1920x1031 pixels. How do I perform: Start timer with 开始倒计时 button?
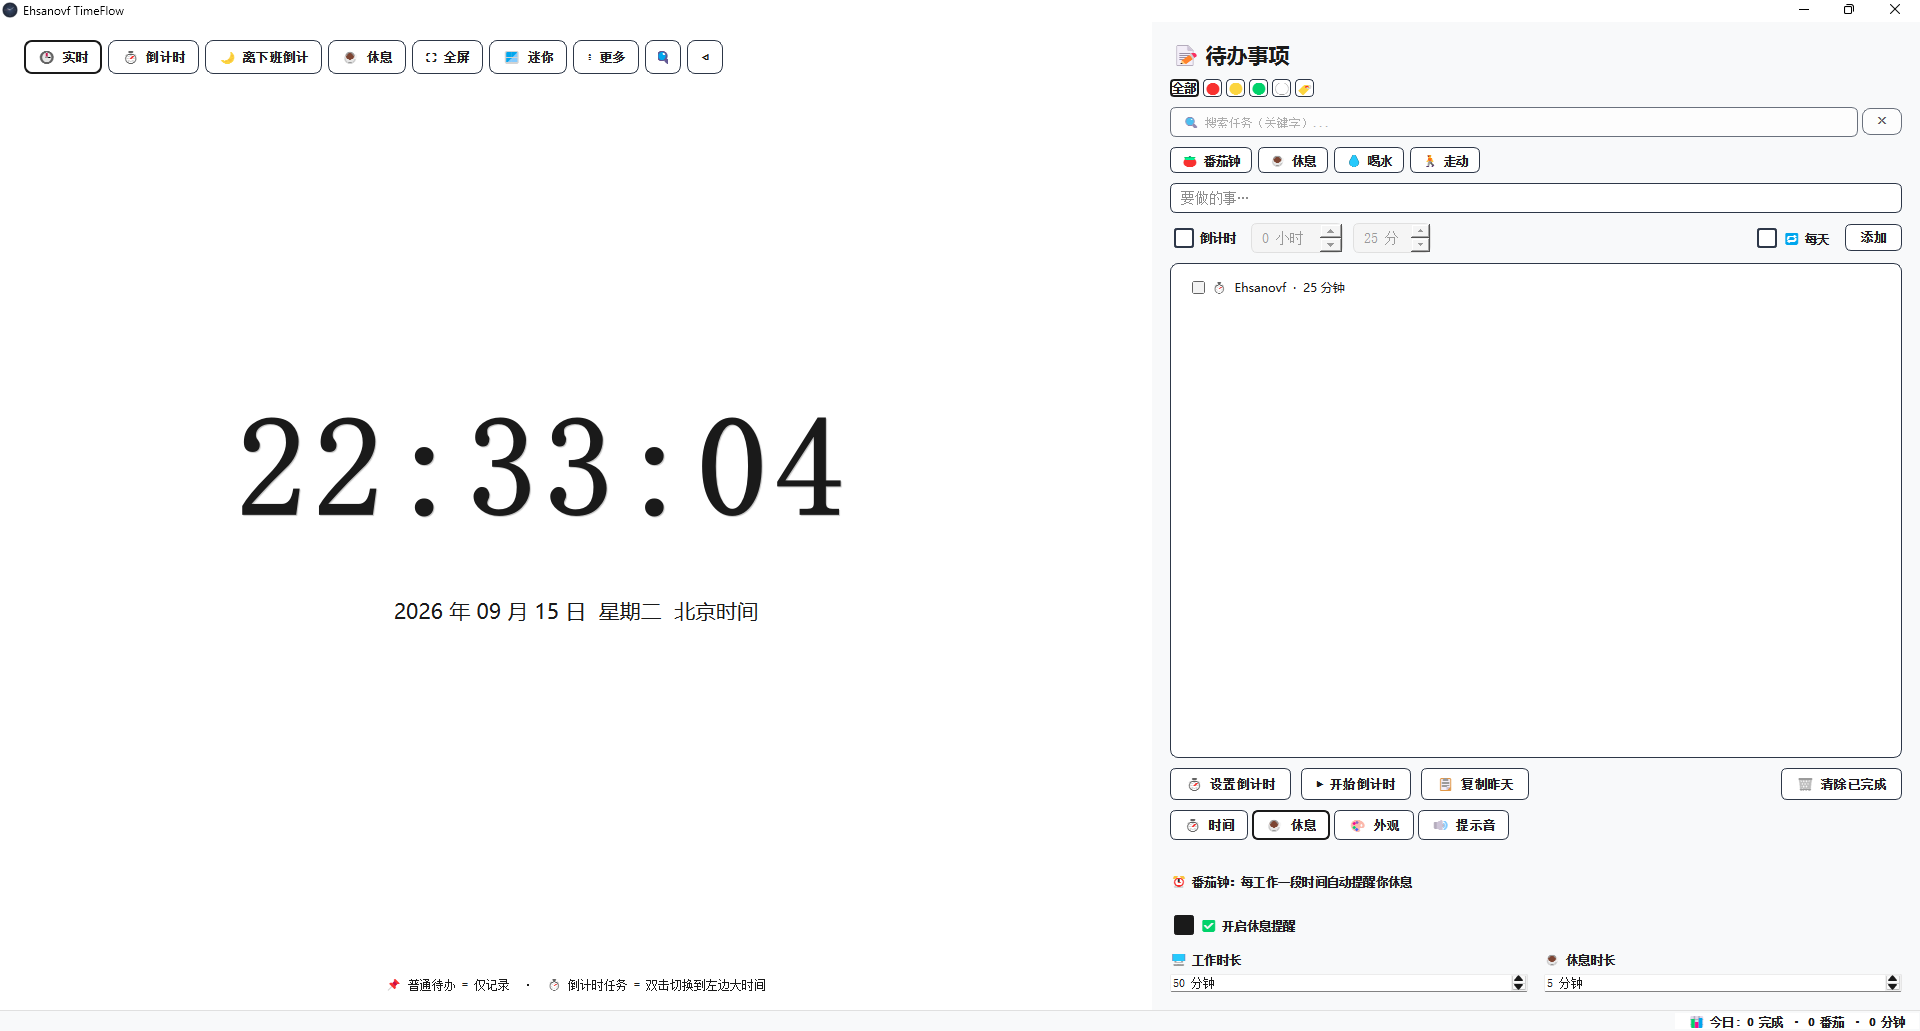pyautogui.click(x=1355, y=784)
